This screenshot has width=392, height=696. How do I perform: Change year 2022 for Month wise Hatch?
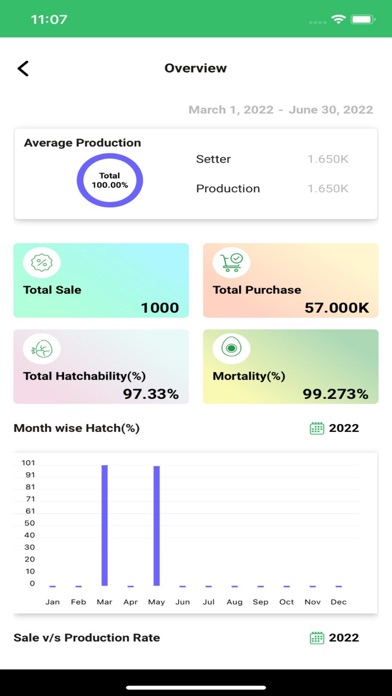pos(344,428)
